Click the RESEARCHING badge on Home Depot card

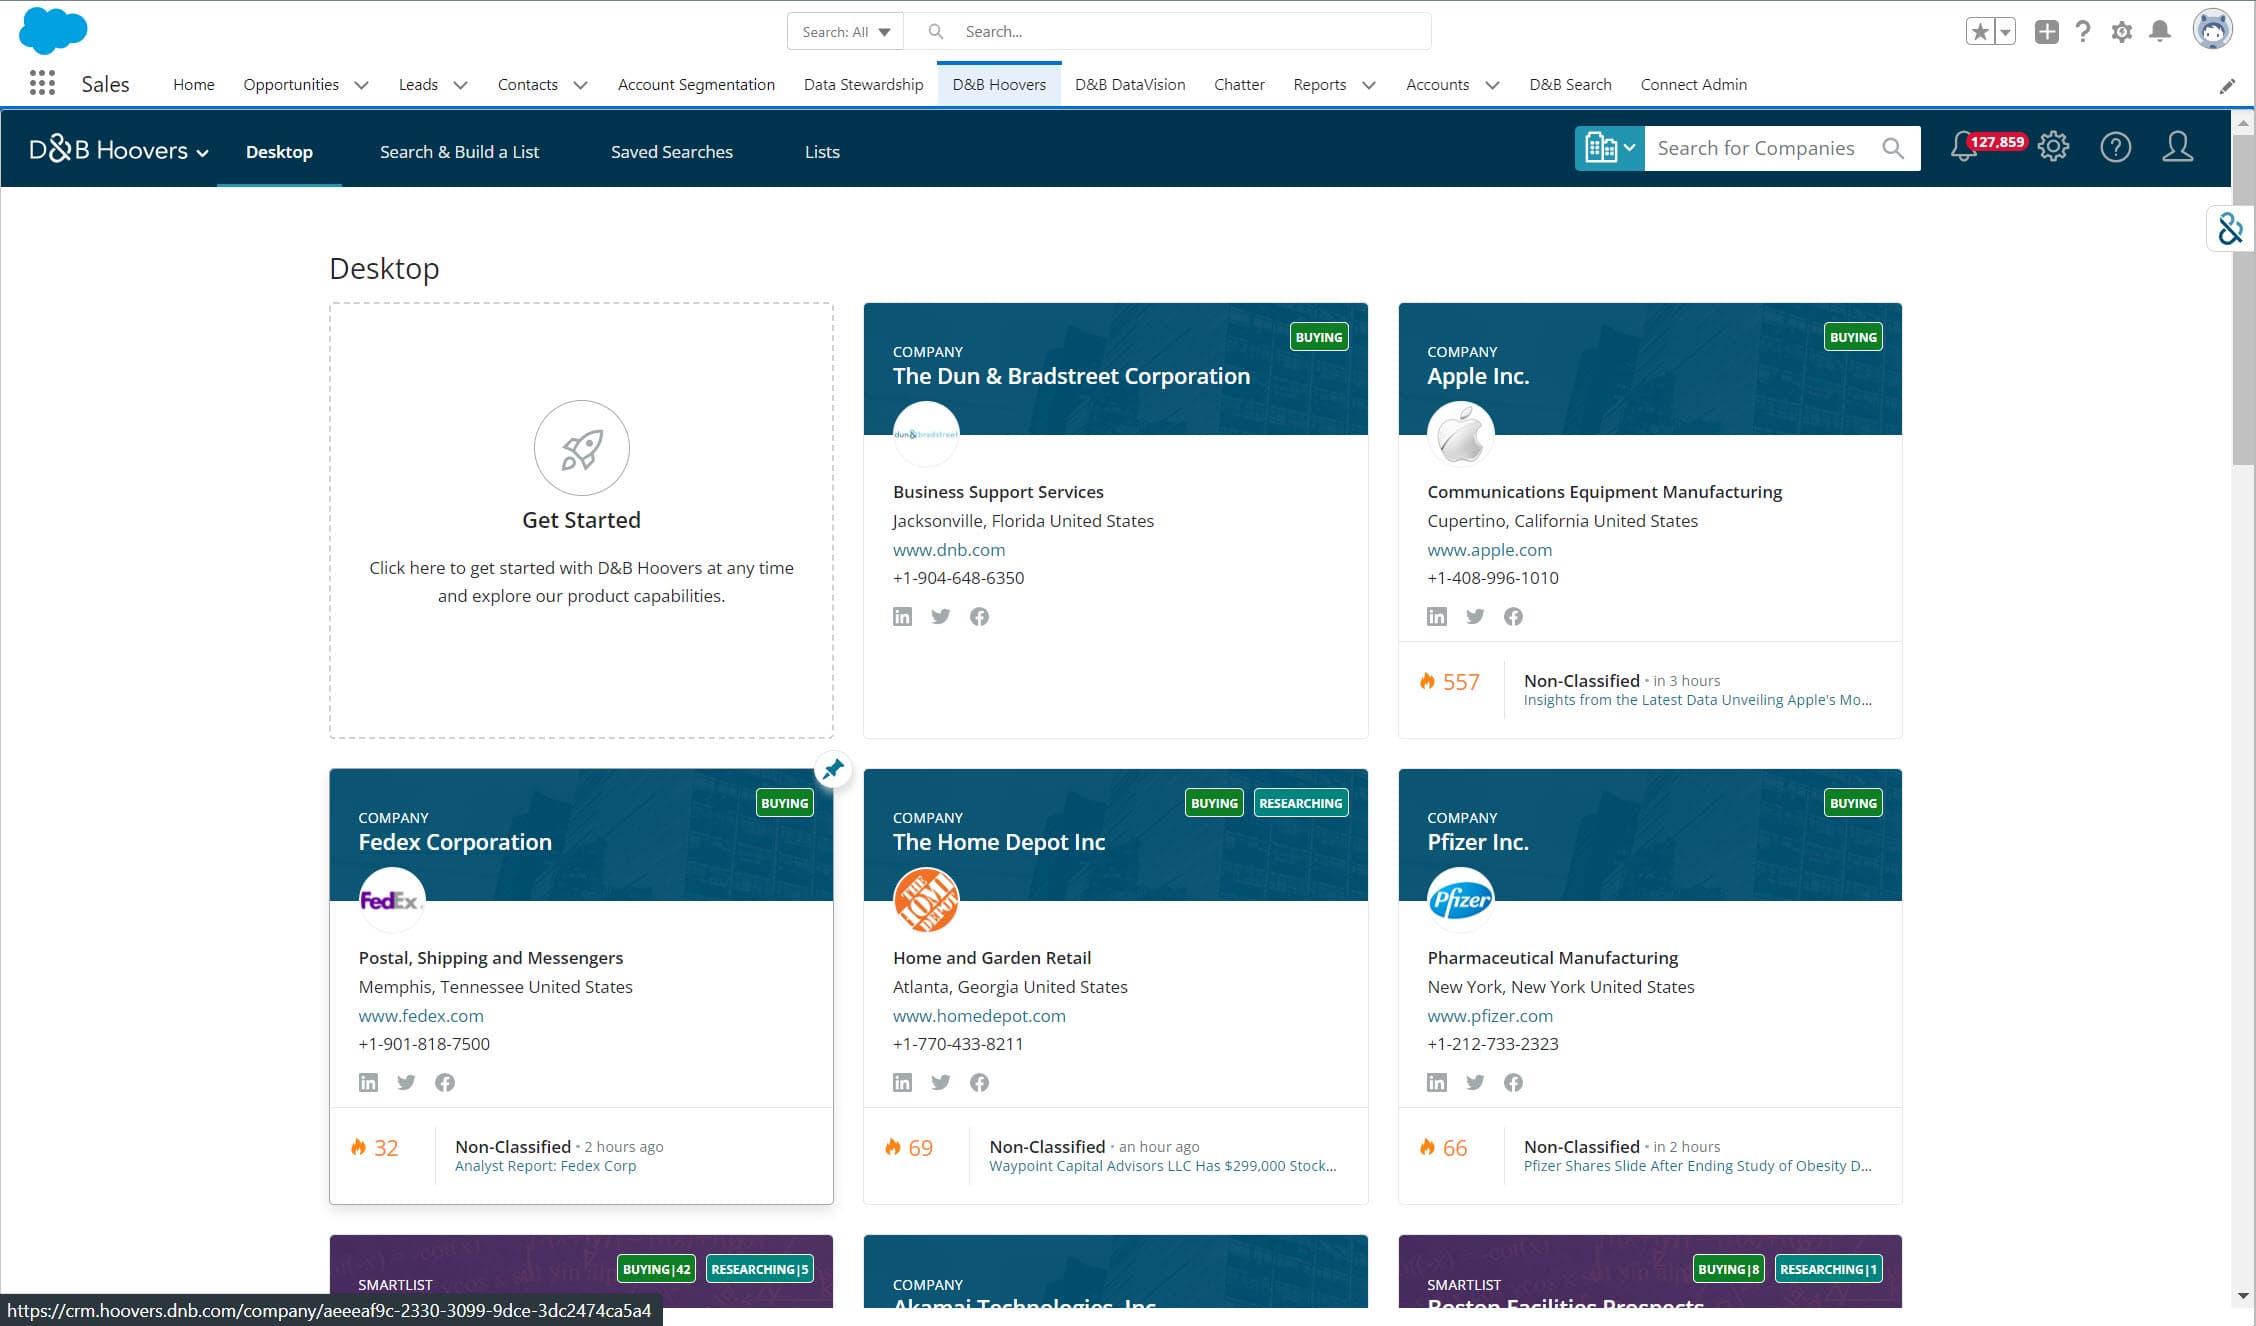(x=1300, y=803)
